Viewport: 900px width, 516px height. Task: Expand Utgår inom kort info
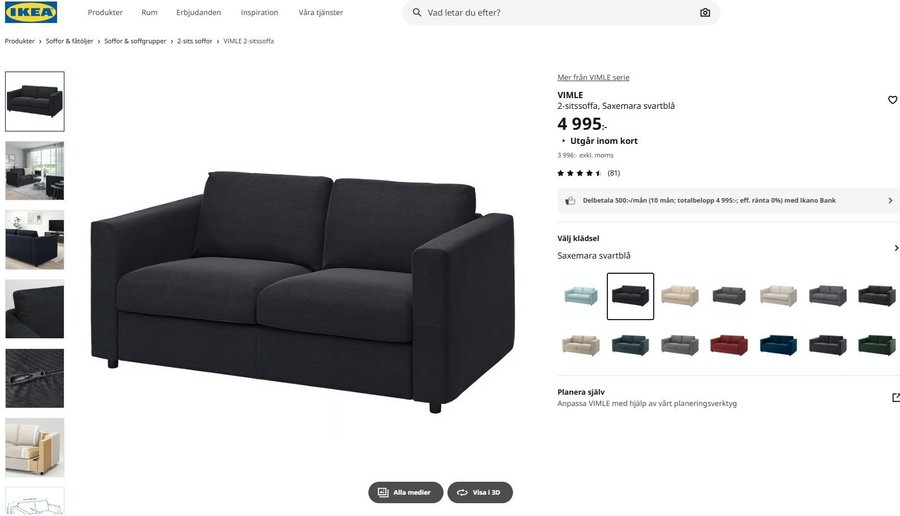tap(599, 141)
